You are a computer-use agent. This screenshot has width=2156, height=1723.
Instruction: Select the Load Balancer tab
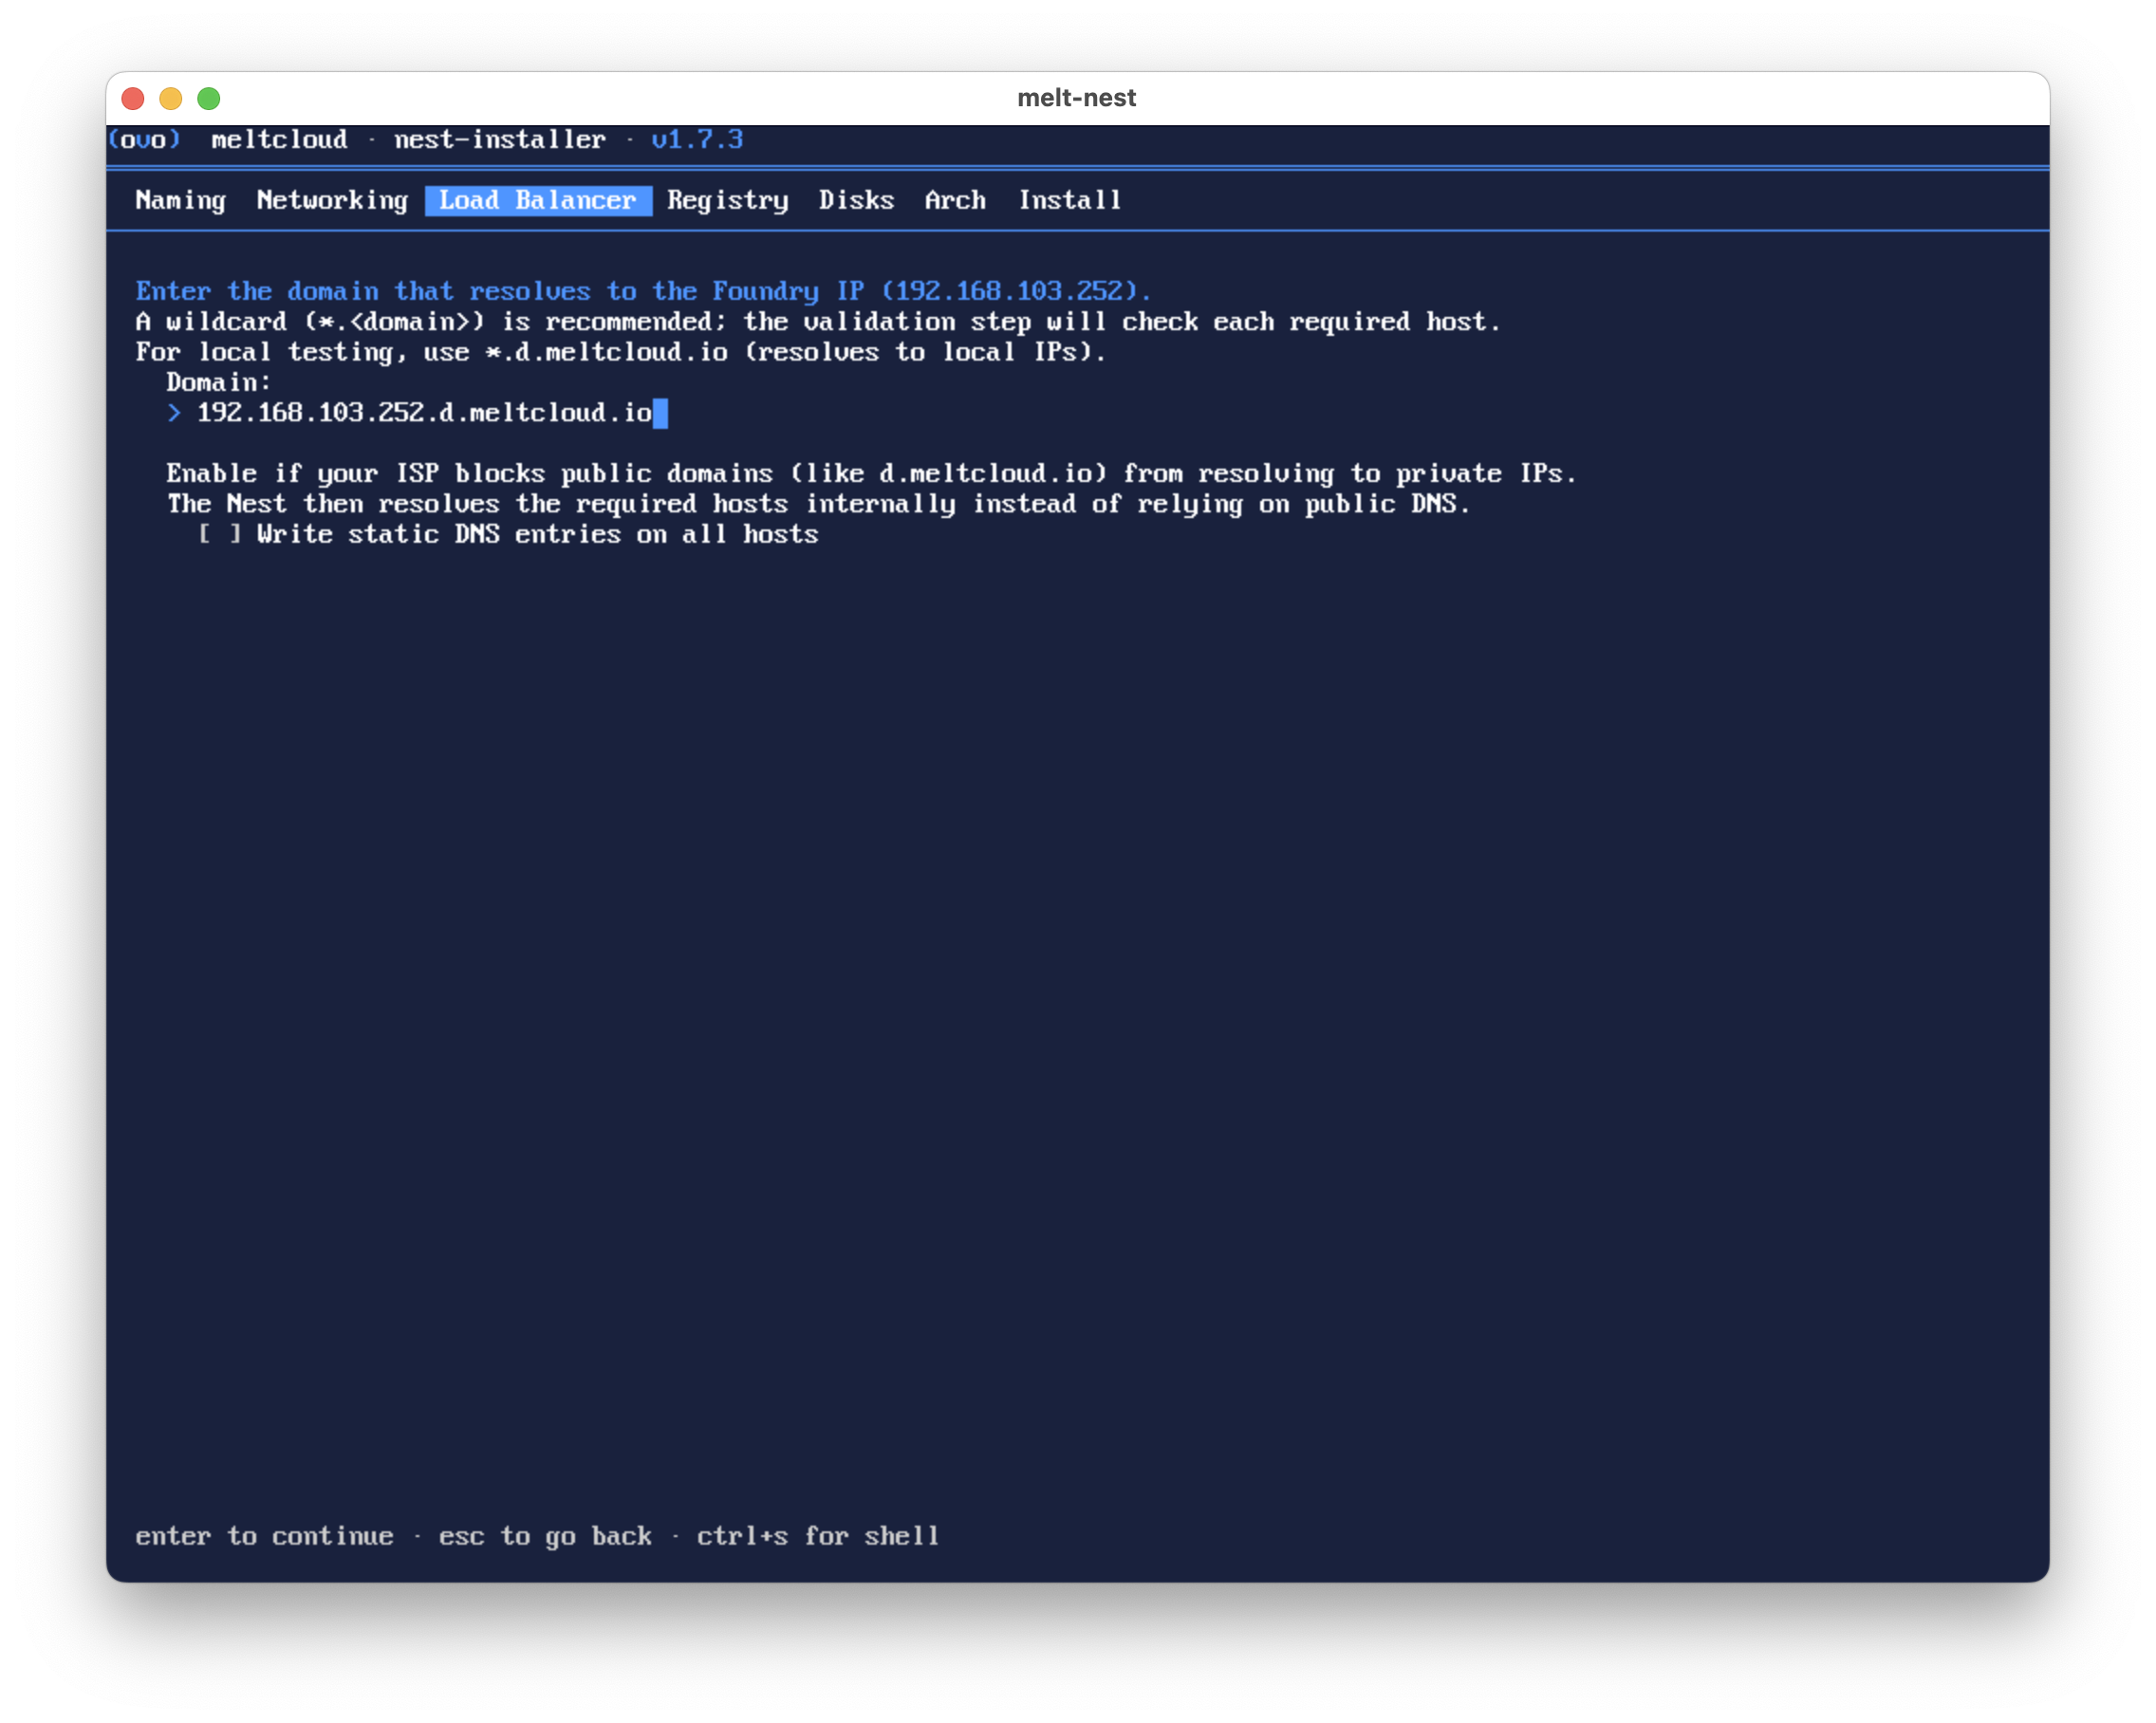tap(538, 201)
